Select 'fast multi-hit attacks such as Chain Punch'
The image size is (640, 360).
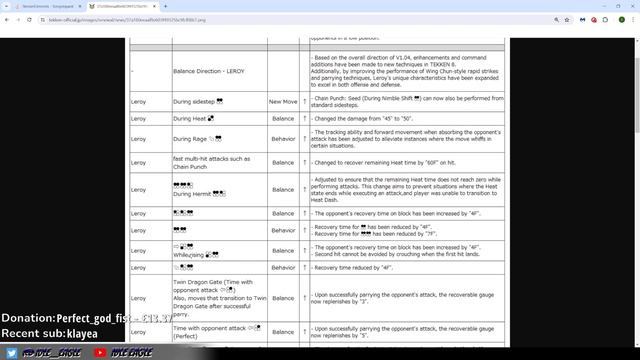coord(211,162)
